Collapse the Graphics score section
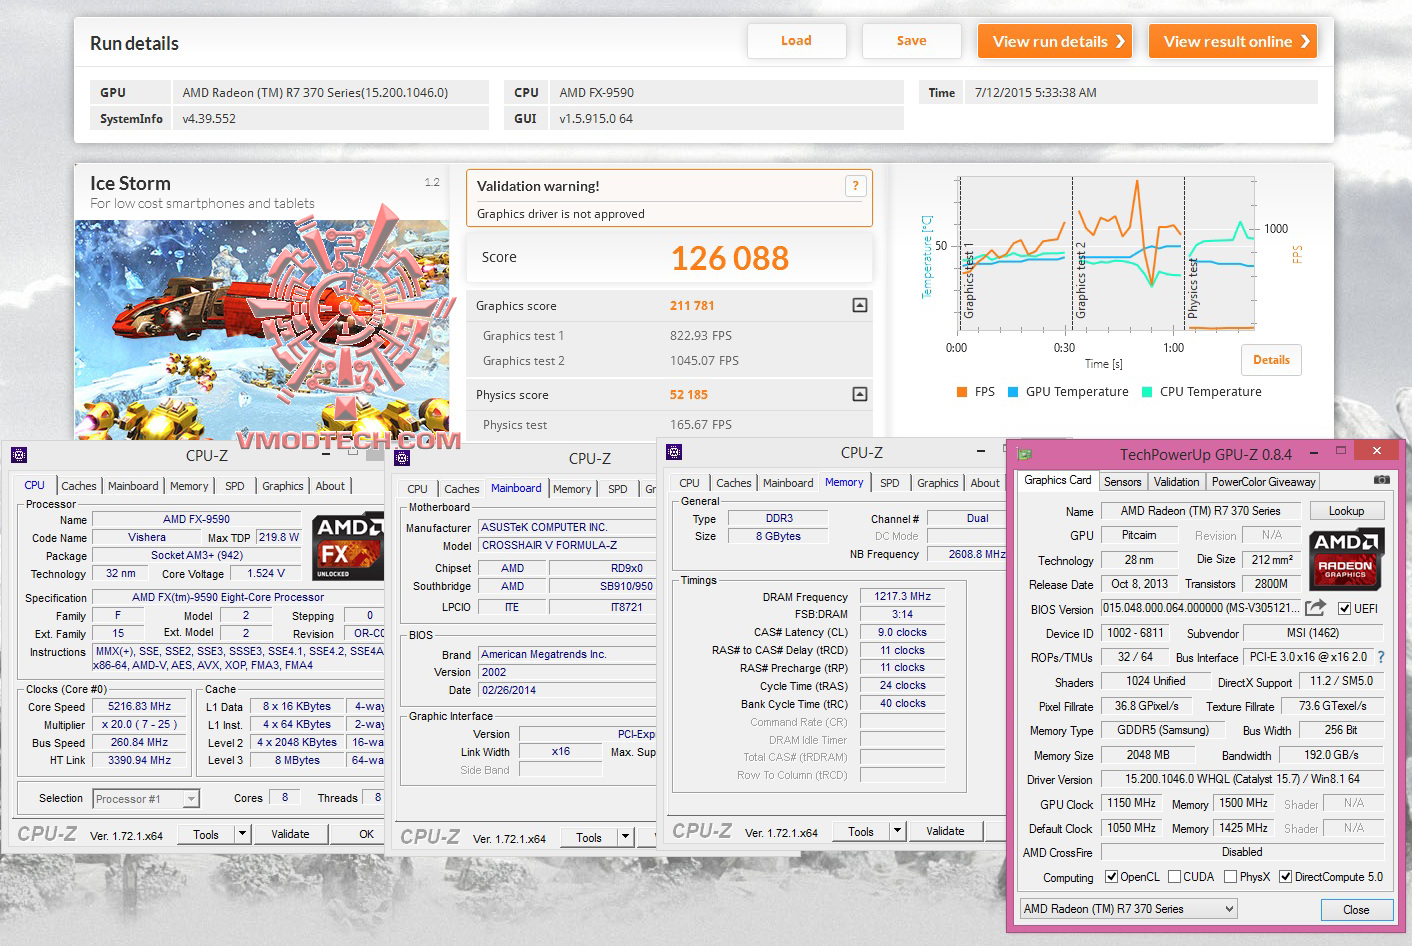 pos(860,306)
